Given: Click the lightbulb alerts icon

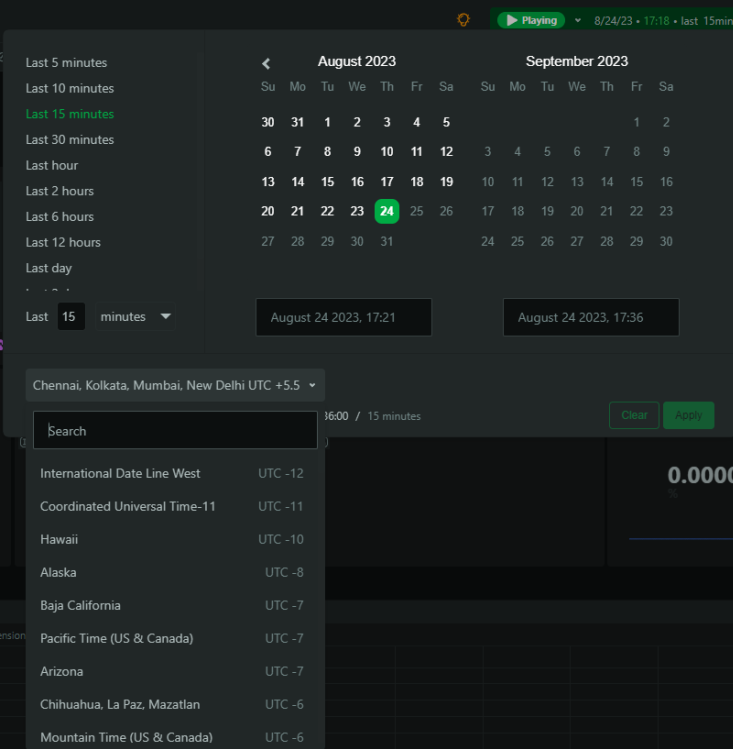Looking at the screenshot, I should point(463,20).
